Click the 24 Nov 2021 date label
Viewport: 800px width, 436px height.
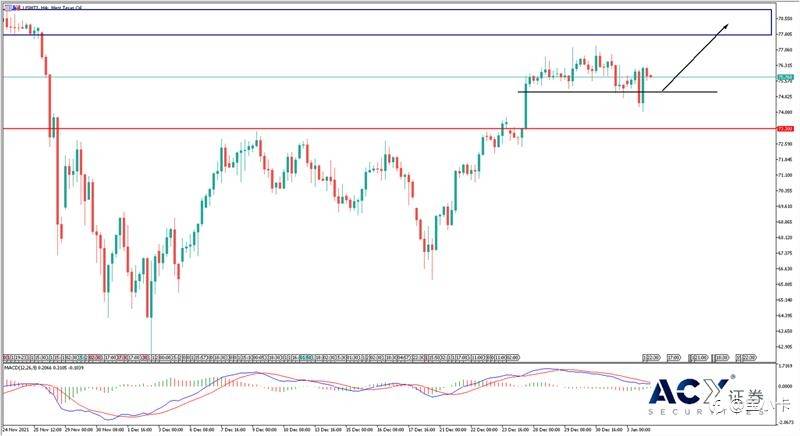click(15, 430)
